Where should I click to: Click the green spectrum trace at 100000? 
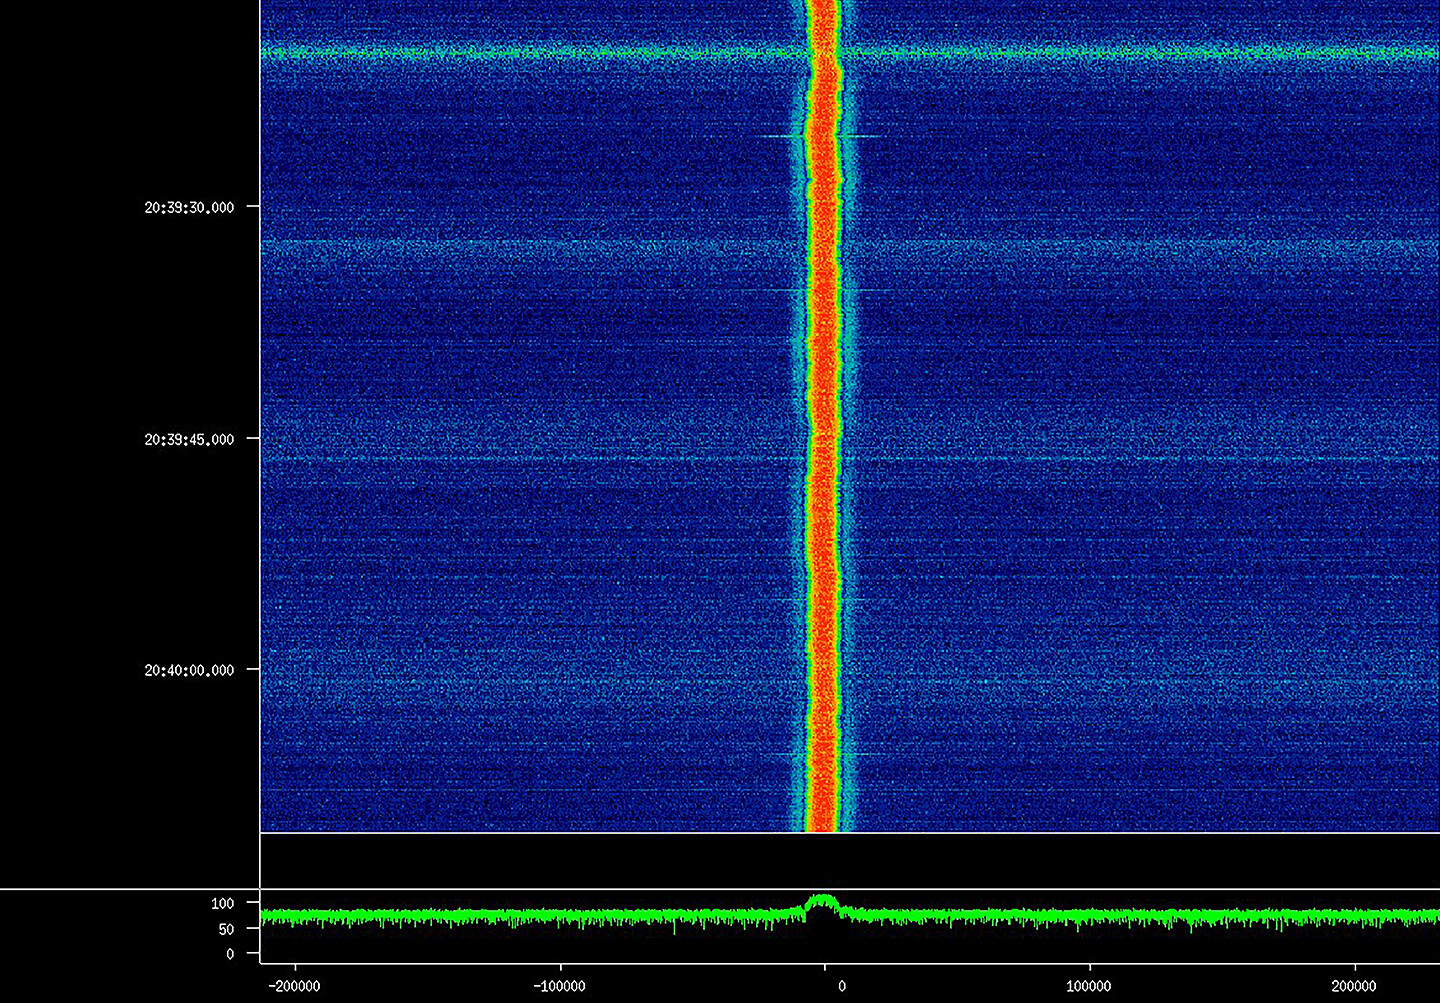1088,916
